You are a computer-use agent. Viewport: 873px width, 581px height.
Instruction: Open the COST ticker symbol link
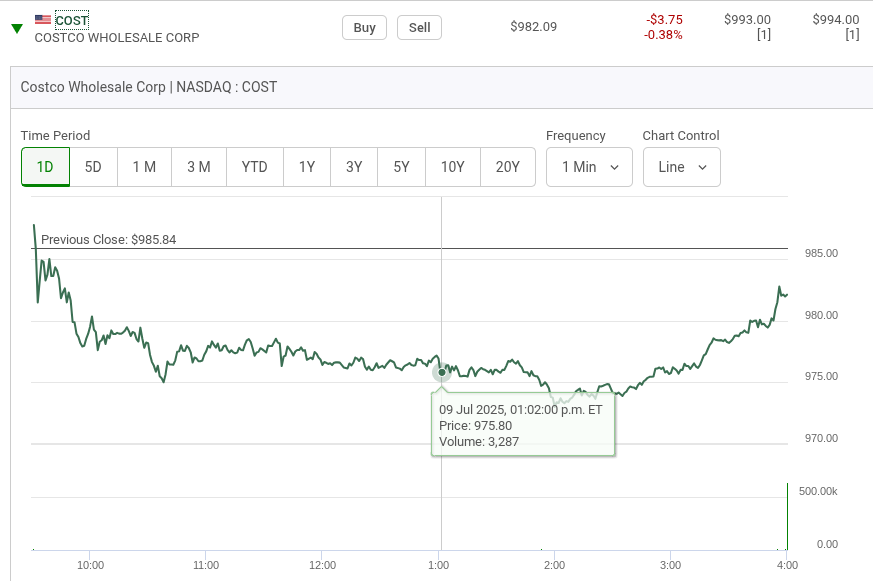72,21
